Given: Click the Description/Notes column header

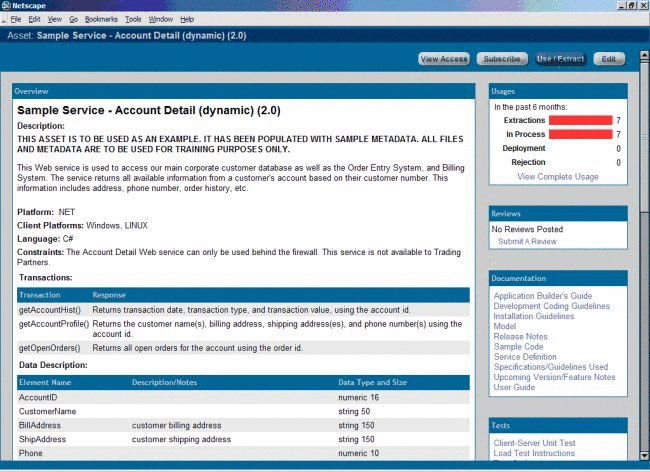Looking at the screenshot, I should point(164,382).
